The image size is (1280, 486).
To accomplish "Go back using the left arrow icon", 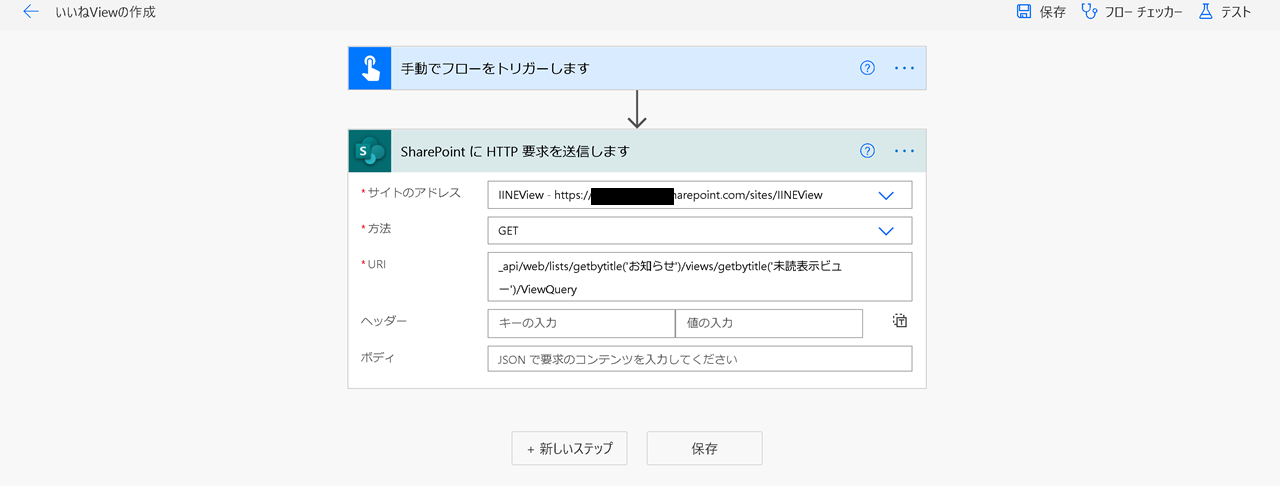I will coord(31,12).
